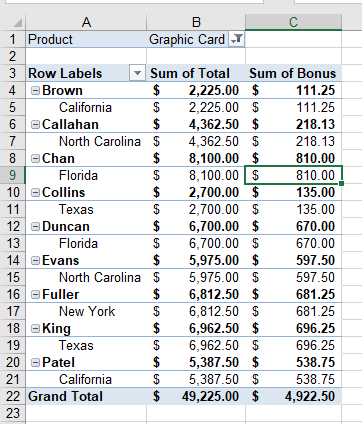Select row 1 header
The height and width of the screenshot is (424, 362).
[x=13, y=39]
